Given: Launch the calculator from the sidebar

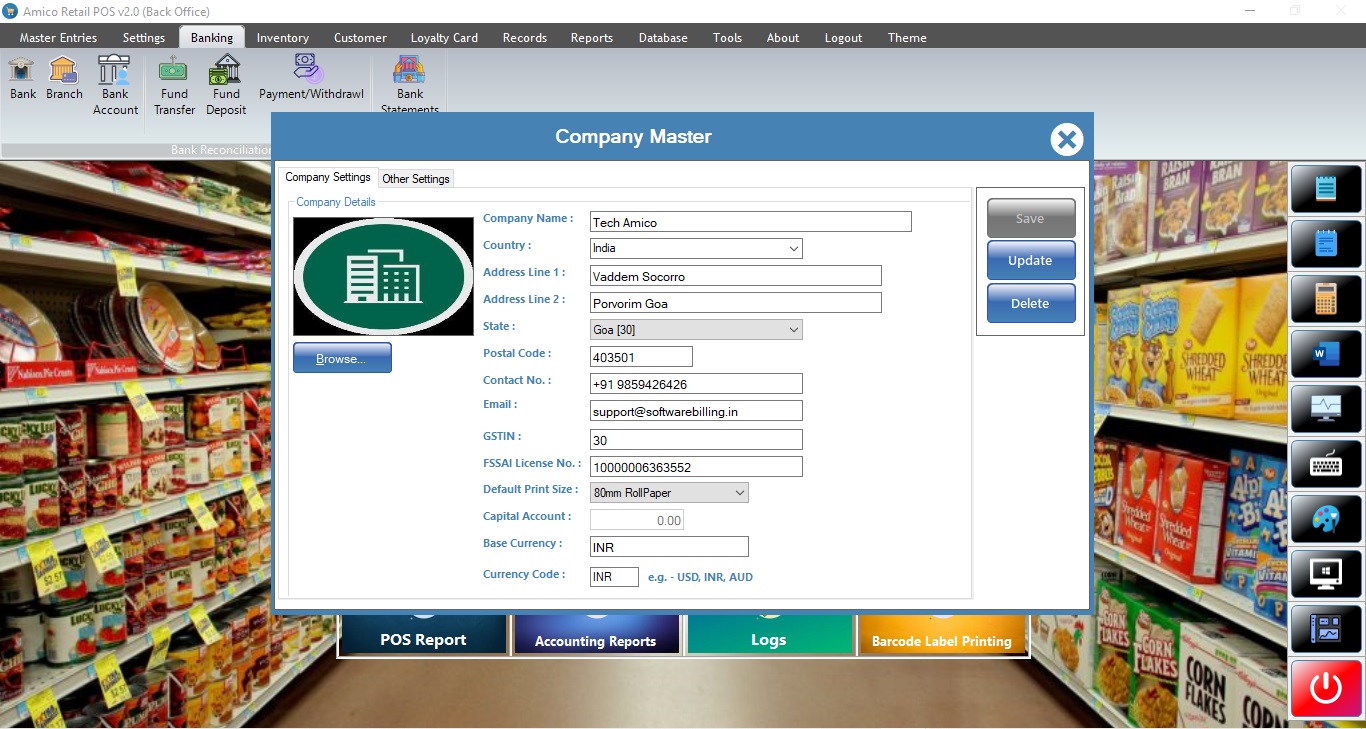Looking at the screenshot, I should pos(1326,299).
